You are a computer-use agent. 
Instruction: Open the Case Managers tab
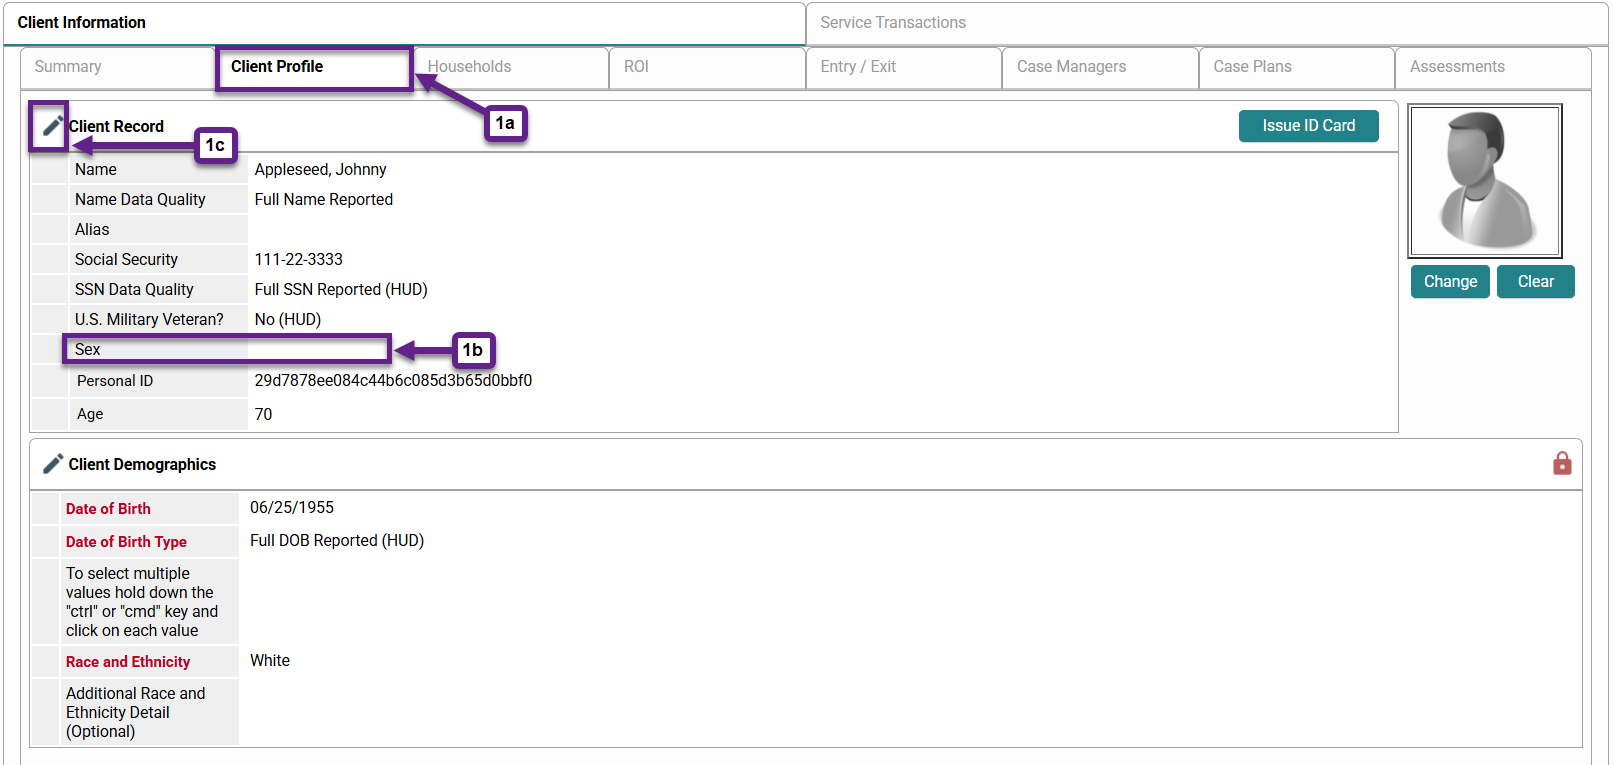1071,67
